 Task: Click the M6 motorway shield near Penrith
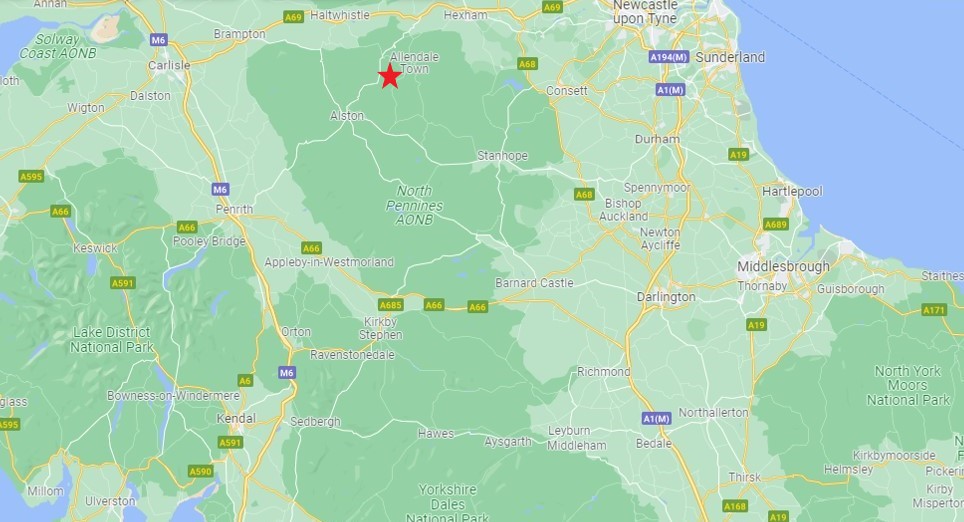pos(221,189)
